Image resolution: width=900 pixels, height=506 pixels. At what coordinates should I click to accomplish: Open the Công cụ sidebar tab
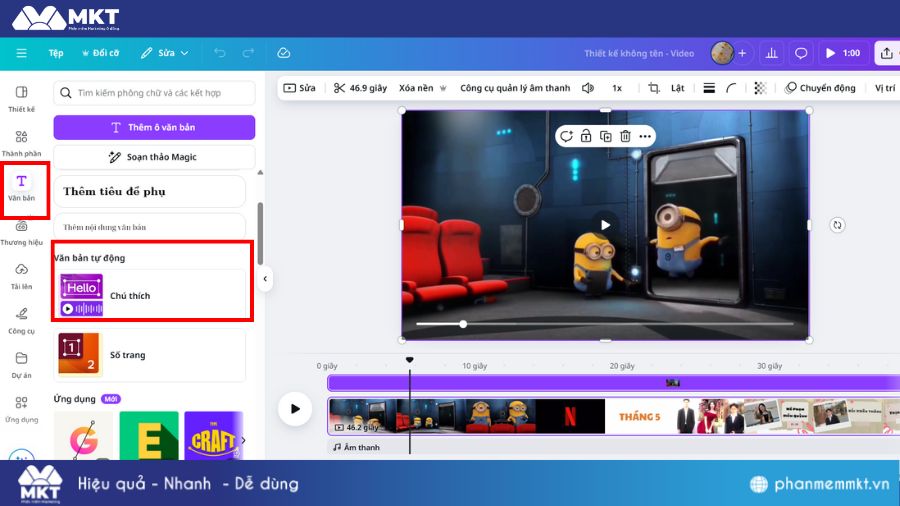21,320
